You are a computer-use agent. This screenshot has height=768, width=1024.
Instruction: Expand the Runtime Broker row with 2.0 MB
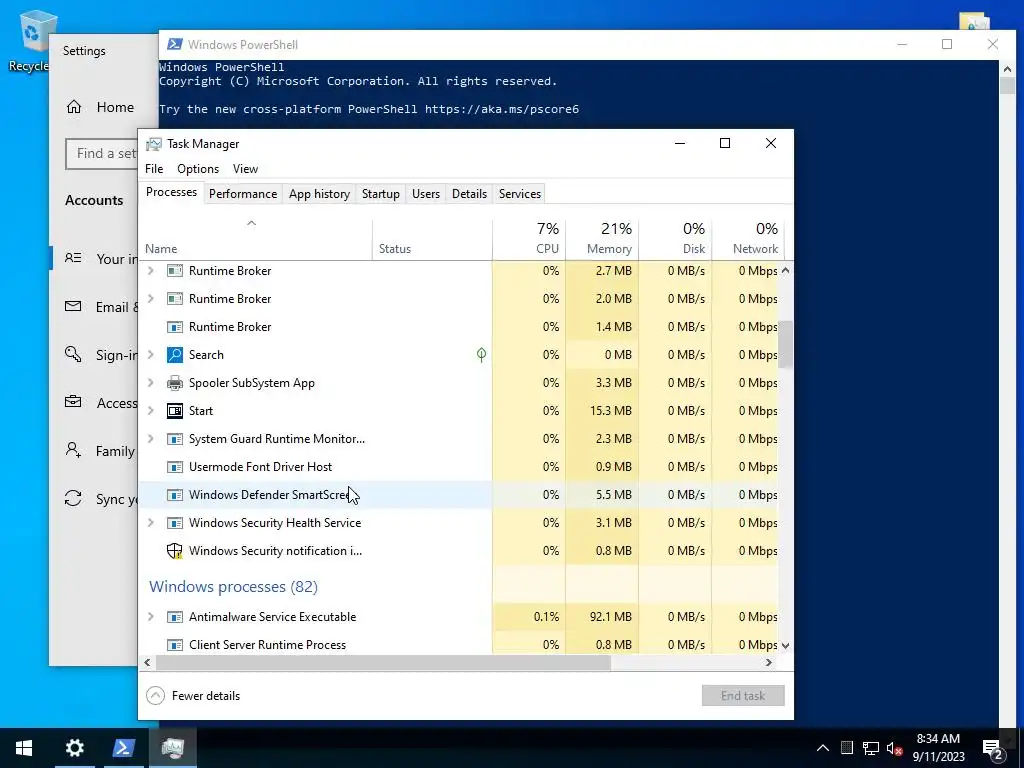coord(151,298)
